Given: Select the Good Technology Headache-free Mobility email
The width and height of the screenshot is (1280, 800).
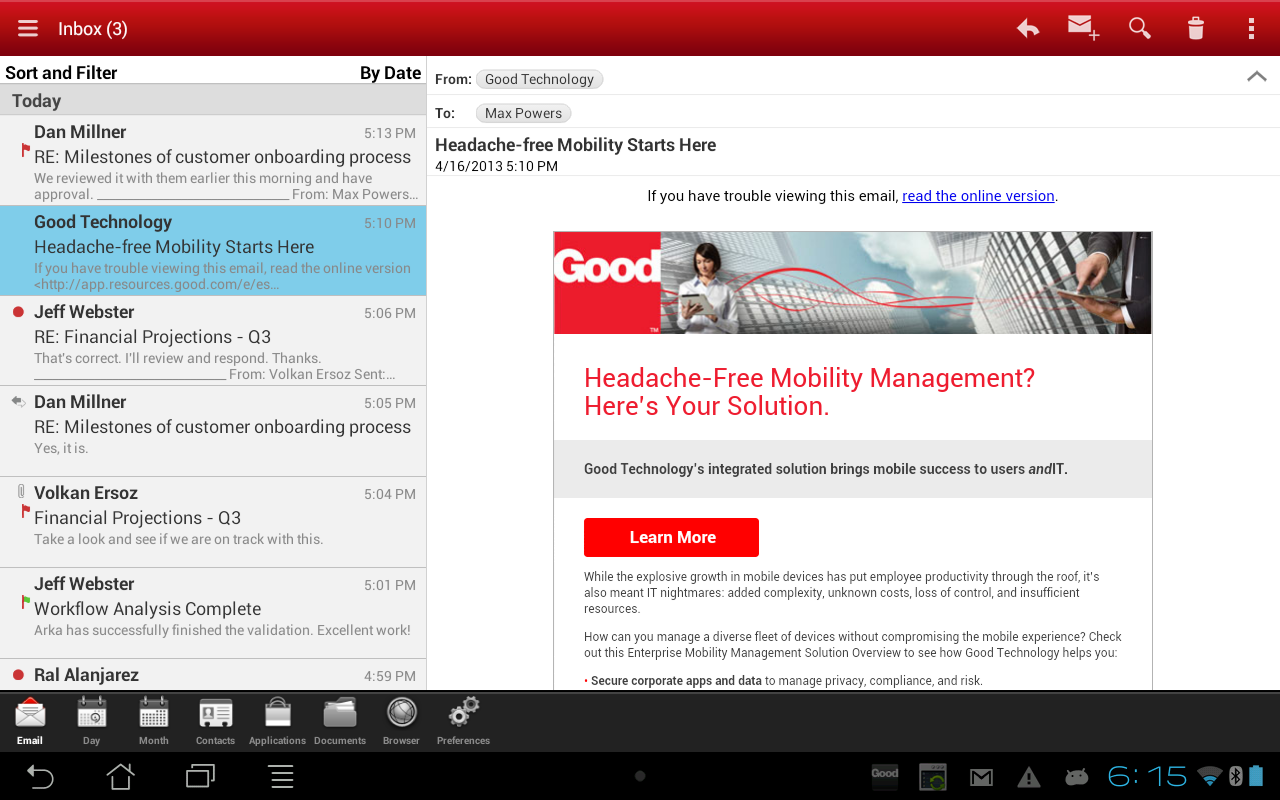Looking at the screenshot, I should pos(213,251).
